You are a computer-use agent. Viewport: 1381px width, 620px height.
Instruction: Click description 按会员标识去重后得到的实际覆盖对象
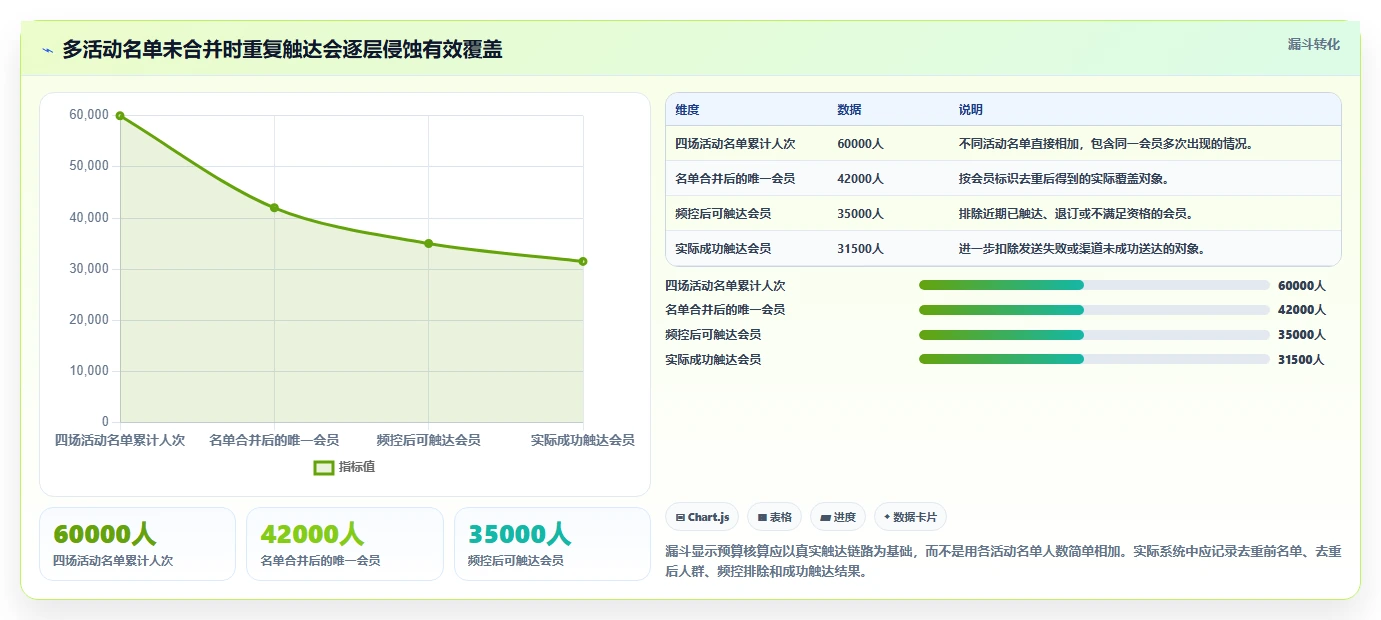click(x=1064, y=179)
